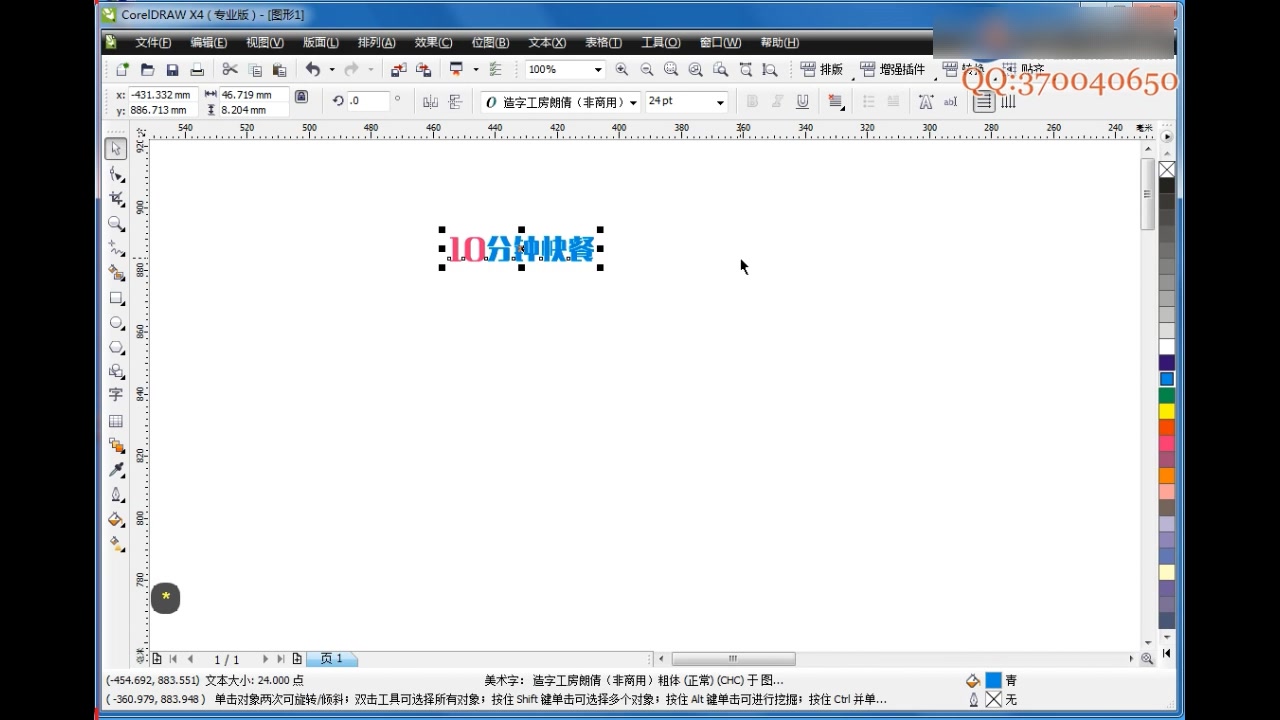Select the Outline pen tool

point(116,495)
